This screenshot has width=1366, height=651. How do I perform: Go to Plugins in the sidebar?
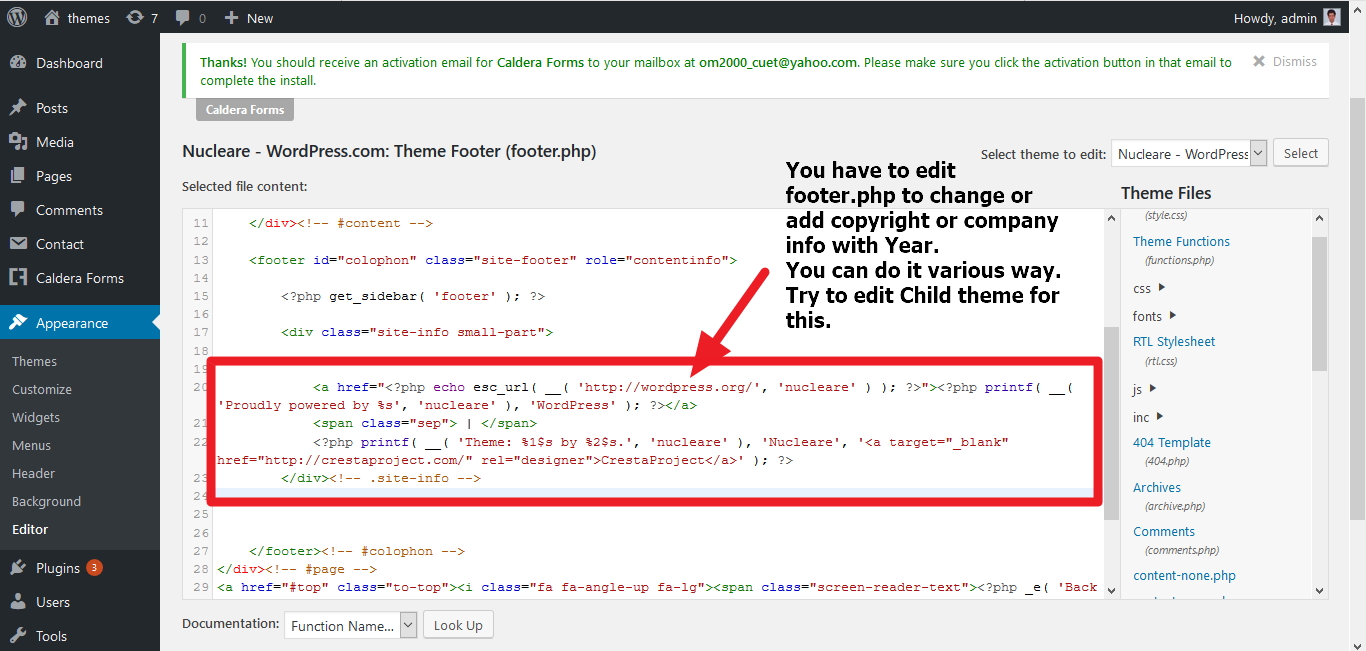point(58,568)
